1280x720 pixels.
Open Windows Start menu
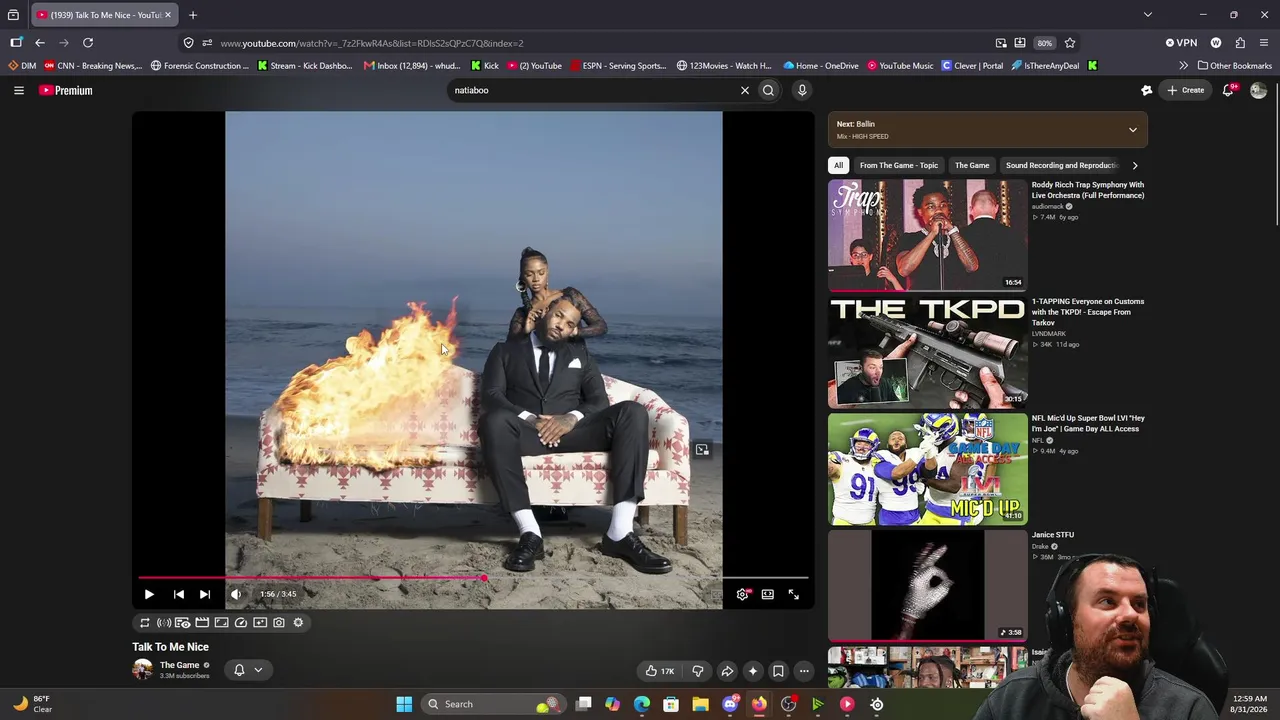[x=404, y=704]
